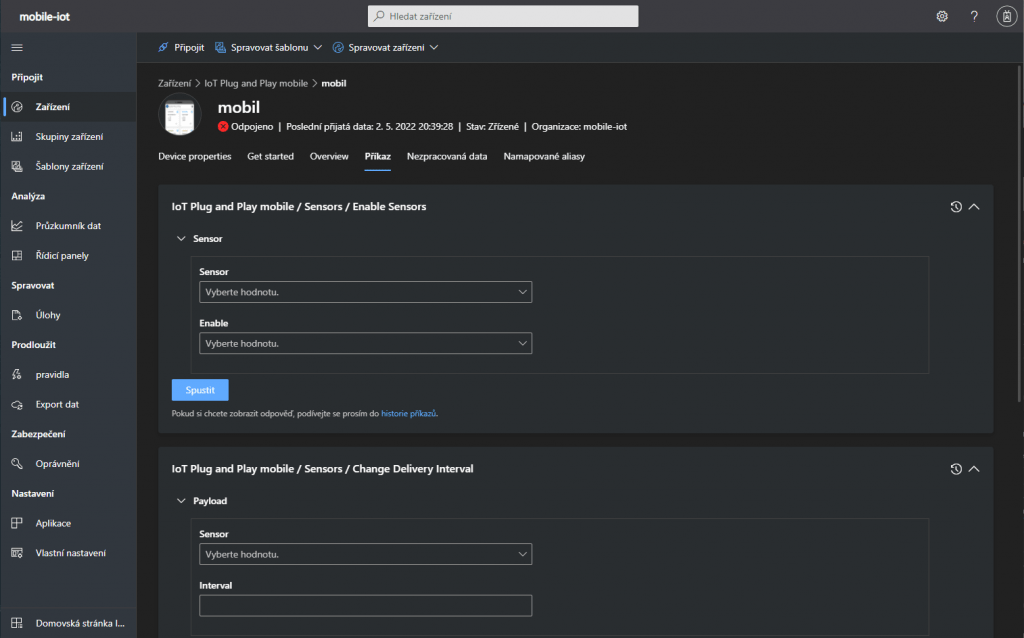Open command history for Change Delivery Interval
This screenshot has height=638, width=1024.
[956, 469]
